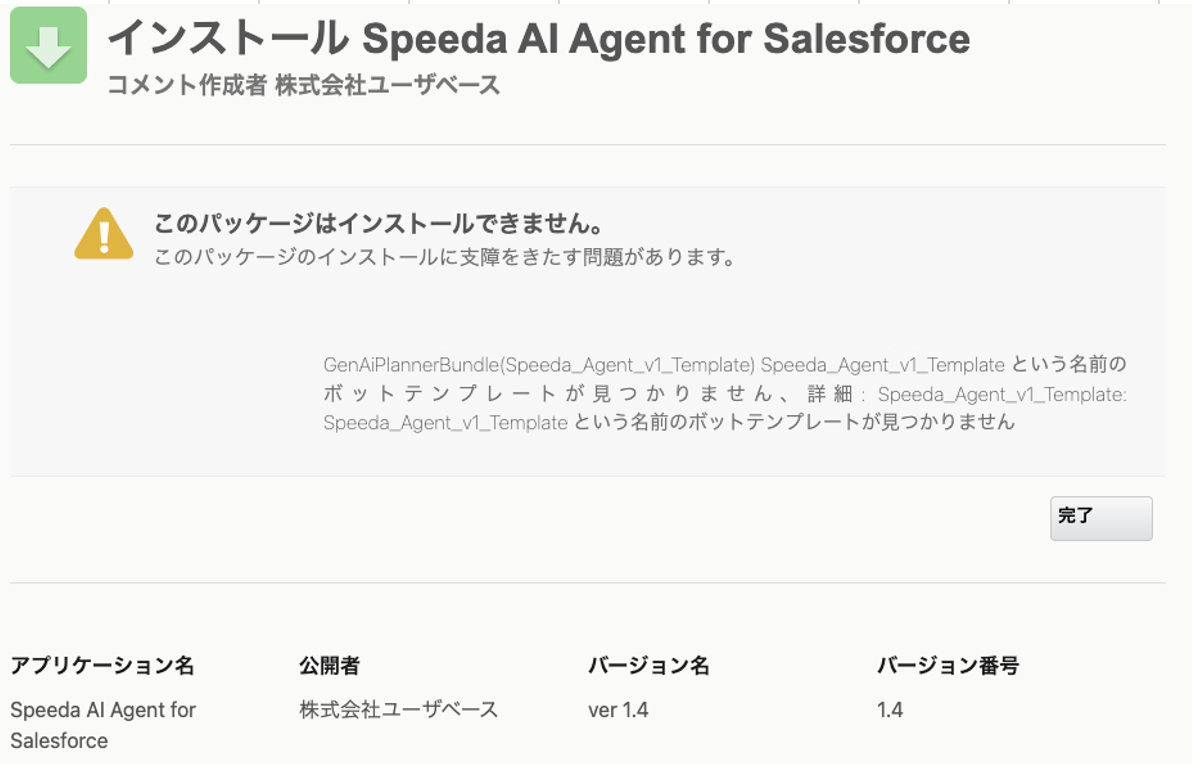Viewport: 1192px width, 764px height.
Task: Click the バージョン名 column header
Action: [x=649, y=665]
